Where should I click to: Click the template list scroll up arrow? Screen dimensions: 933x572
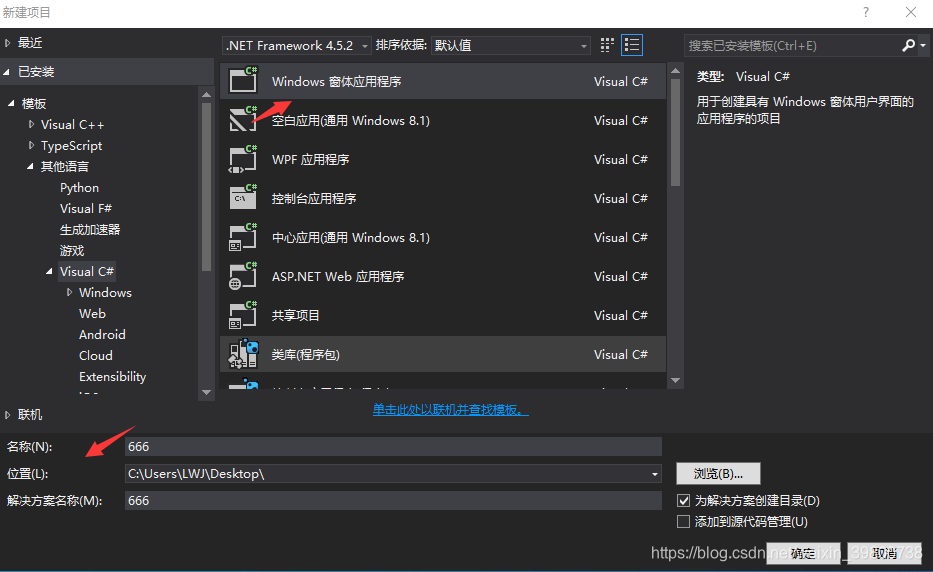[675, 71]
